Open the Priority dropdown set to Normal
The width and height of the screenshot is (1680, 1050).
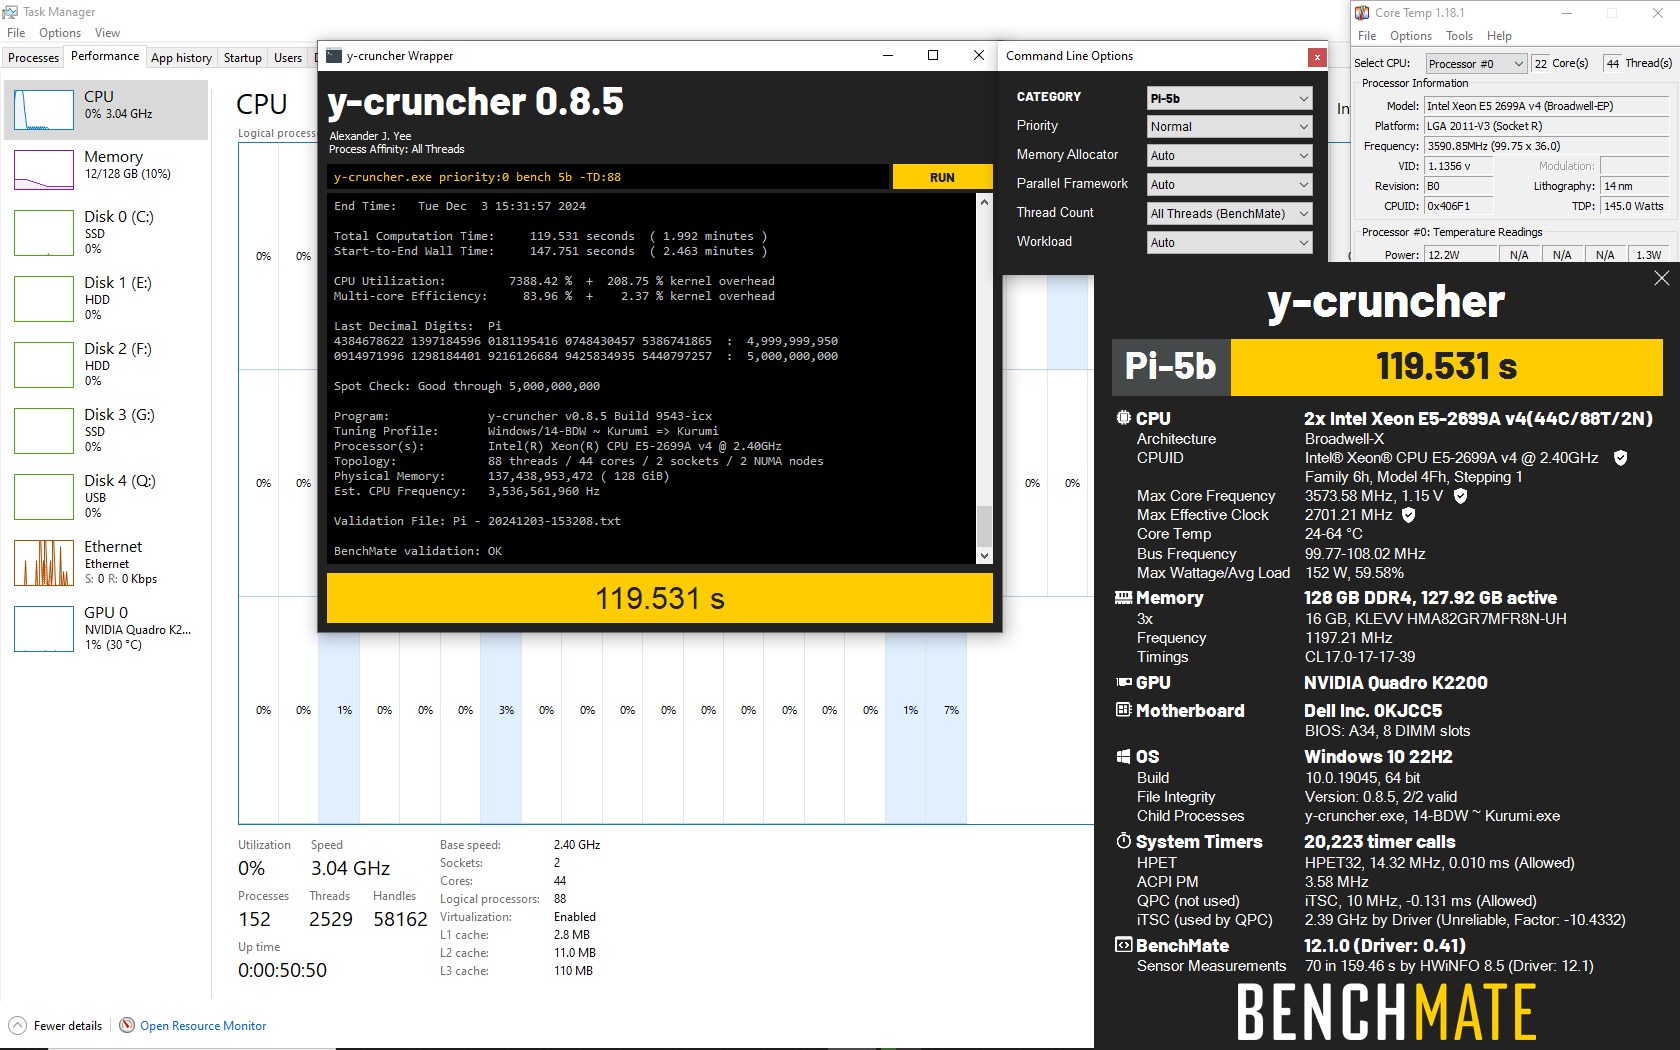pyautogui.click(x=1229, y=127)
